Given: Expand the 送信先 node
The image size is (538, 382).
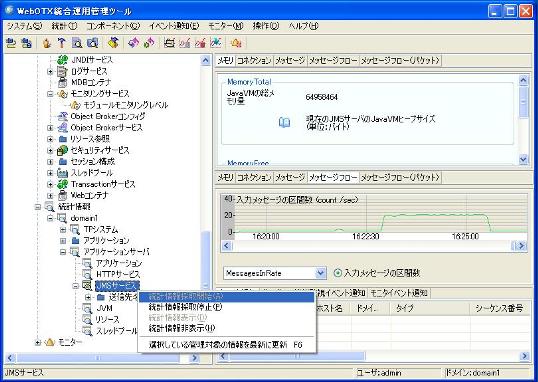Looking at the screenshot, I should [x=88, y=297].
